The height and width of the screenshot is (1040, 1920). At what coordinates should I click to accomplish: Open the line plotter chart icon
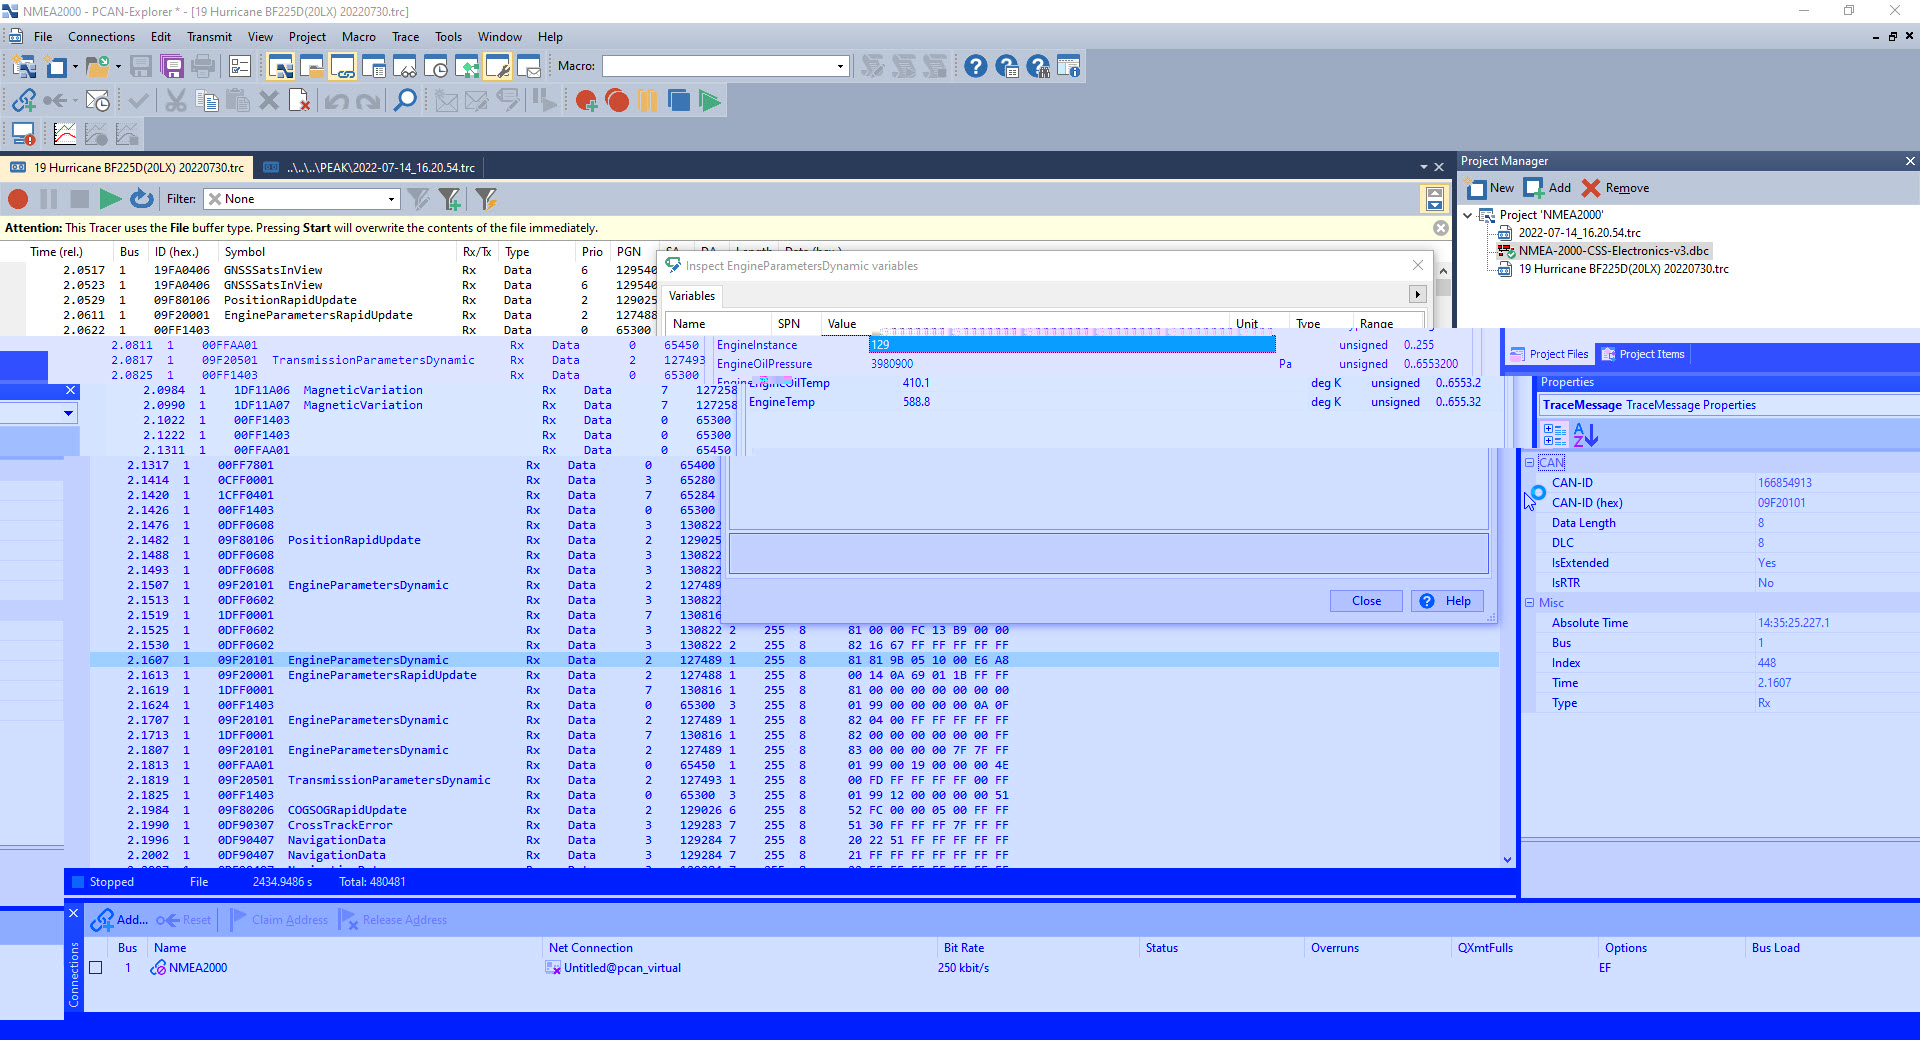[65, 134]
